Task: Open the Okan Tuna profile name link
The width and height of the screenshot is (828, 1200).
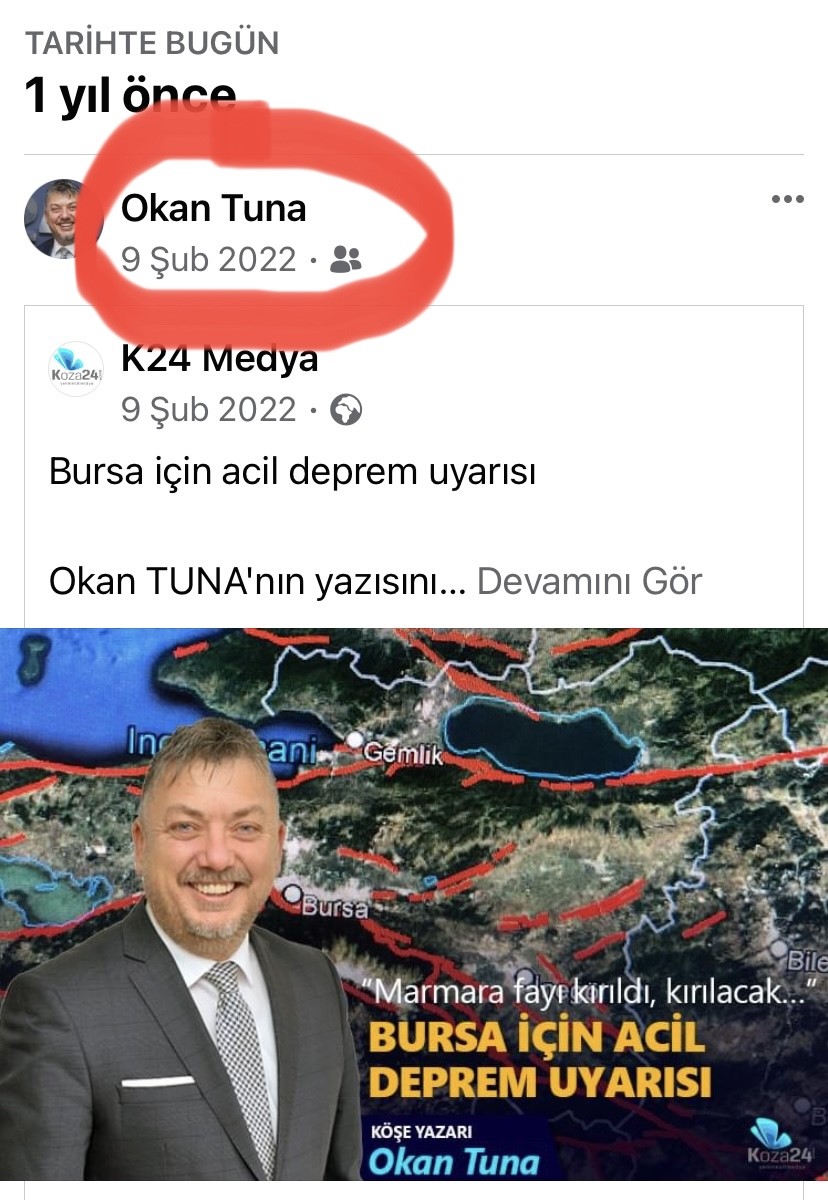Action: 213,209
